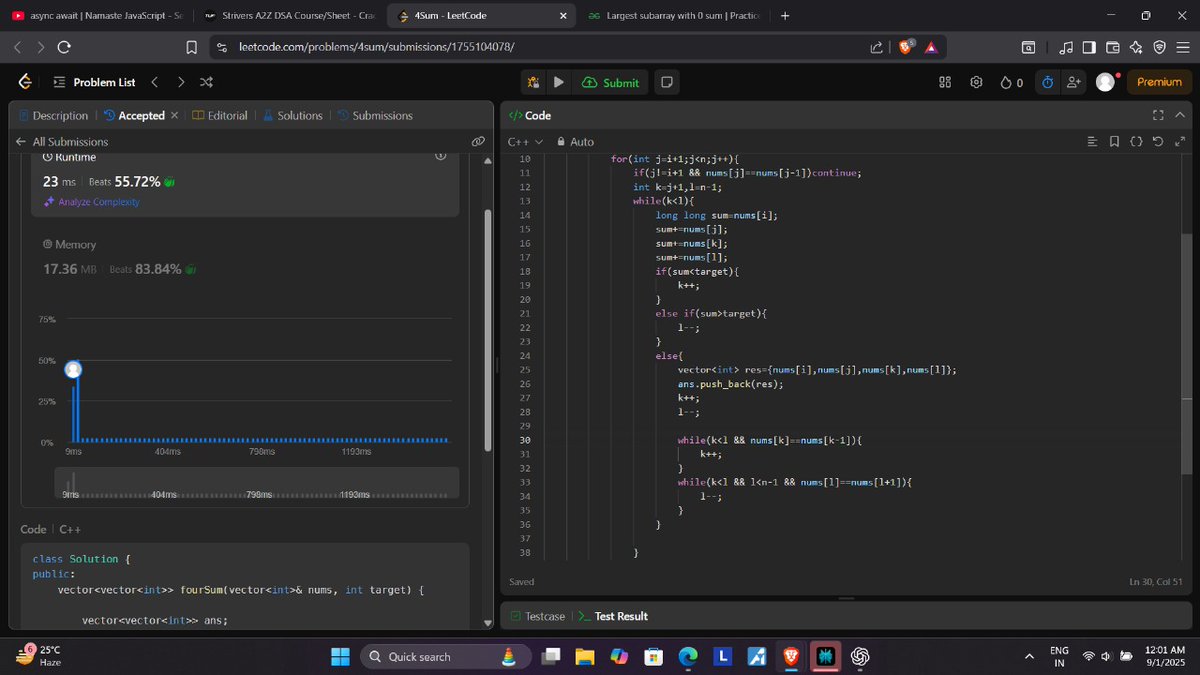This screenshot has width=1200, height=675.
Task: Open the Editorial tab
Action: click(220, 116)
